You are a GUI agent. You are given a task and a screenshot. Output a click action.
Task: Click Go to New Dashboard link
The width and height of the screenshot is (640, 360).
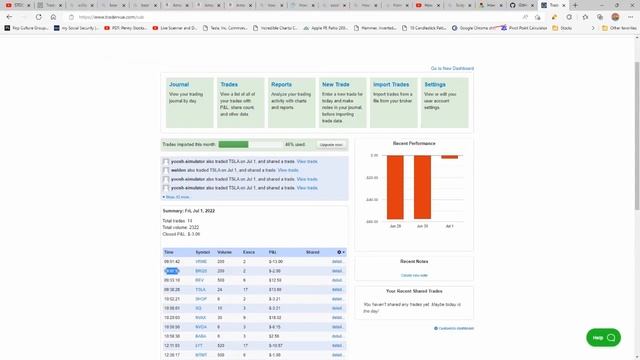tap(452, 68)
